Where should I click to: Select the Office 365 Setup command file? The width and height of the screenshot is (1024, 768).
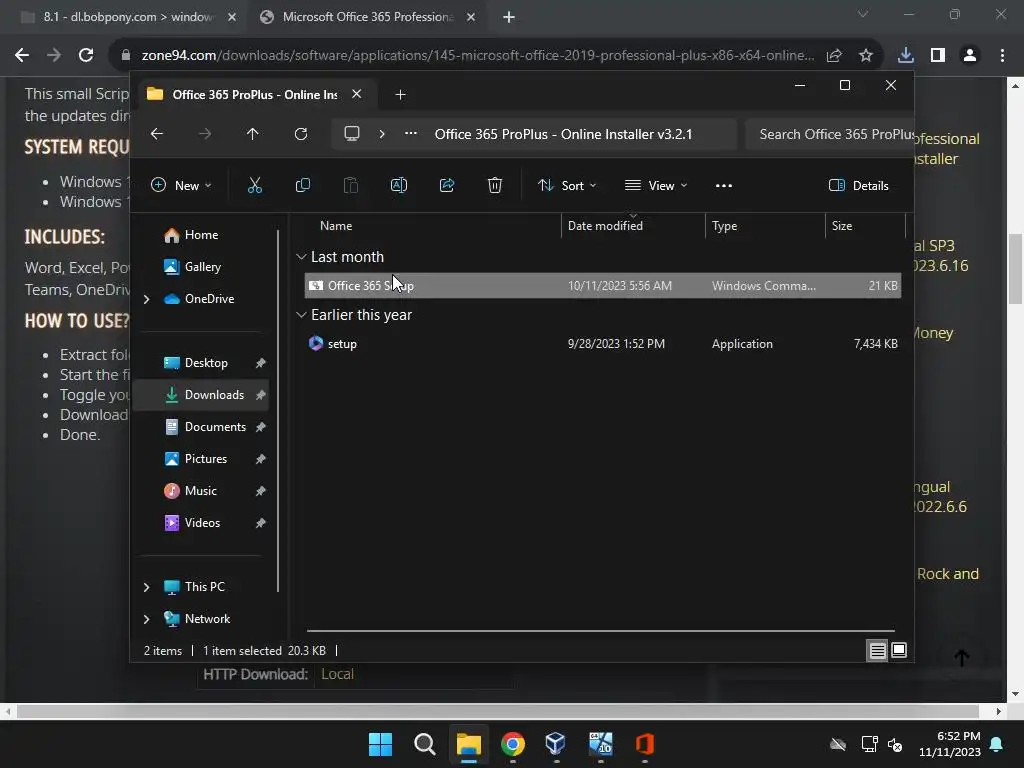(602, 286)
